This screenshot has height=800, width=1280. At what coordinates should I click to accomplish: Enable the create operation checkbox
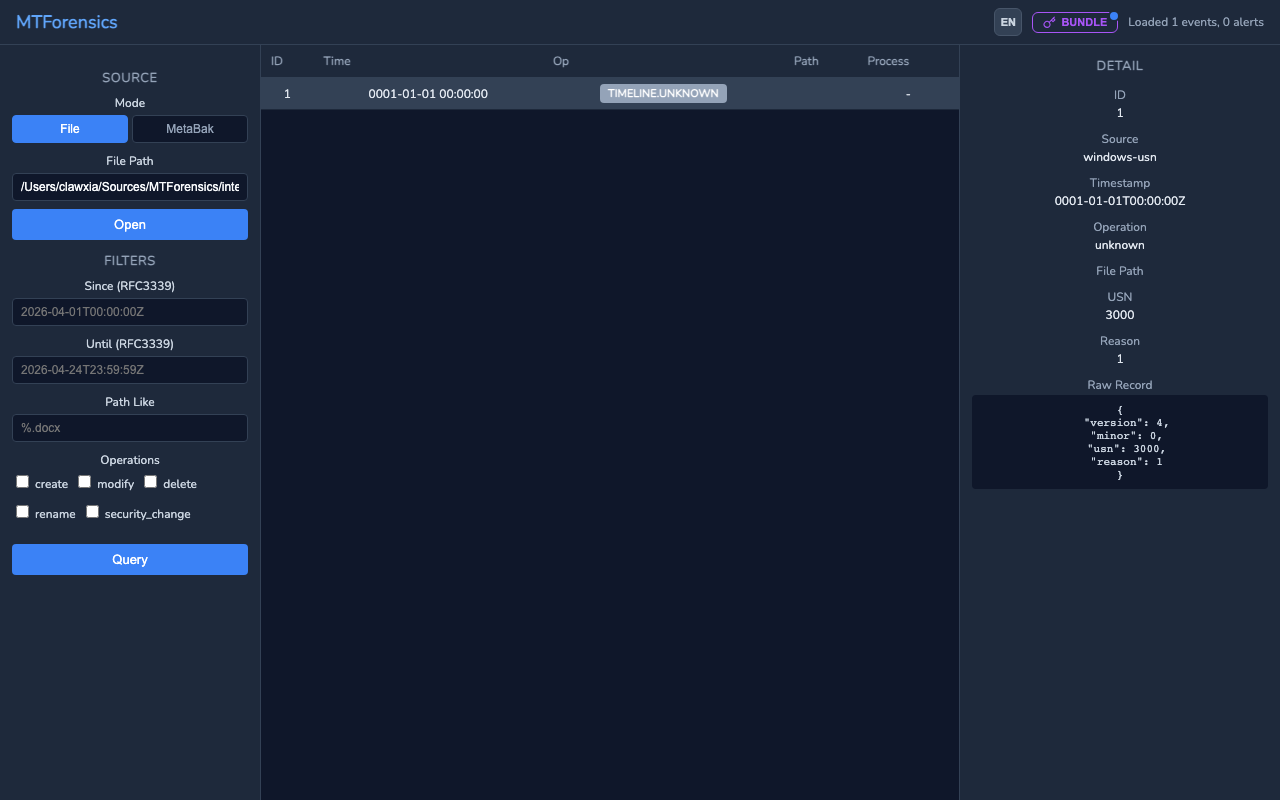point(22,482)
